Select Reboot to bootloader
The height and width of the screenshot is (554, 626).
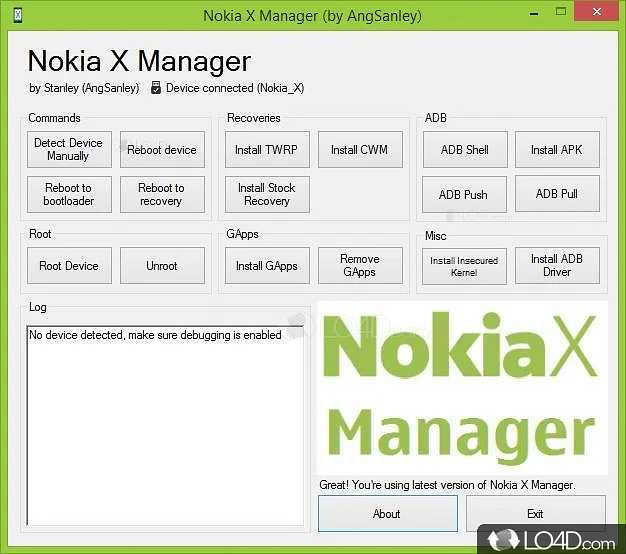click(x=69, y=194)
